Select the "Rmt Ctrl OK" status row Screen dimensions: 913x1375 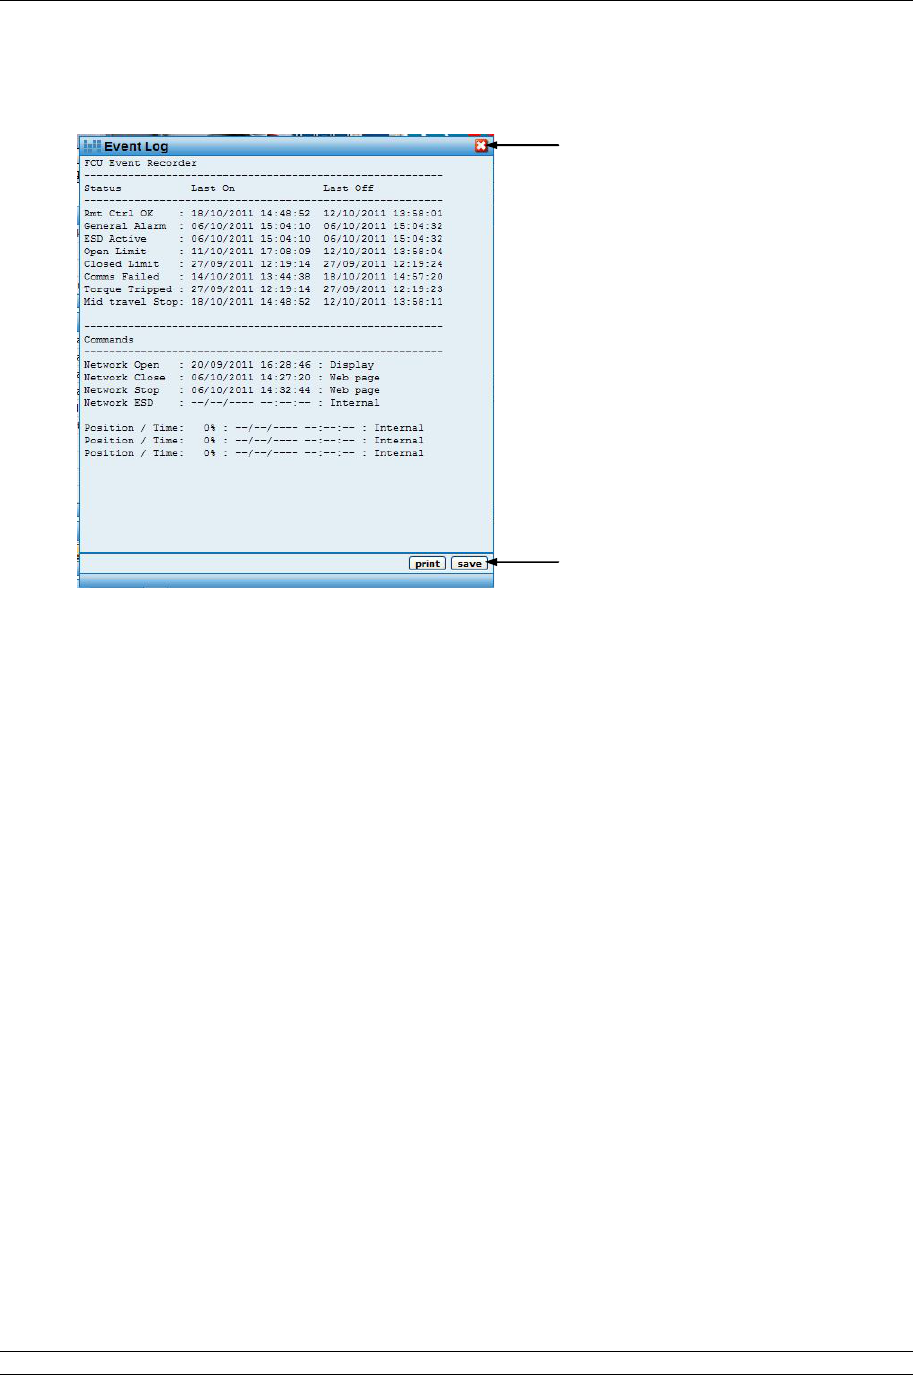click(263, 213)
